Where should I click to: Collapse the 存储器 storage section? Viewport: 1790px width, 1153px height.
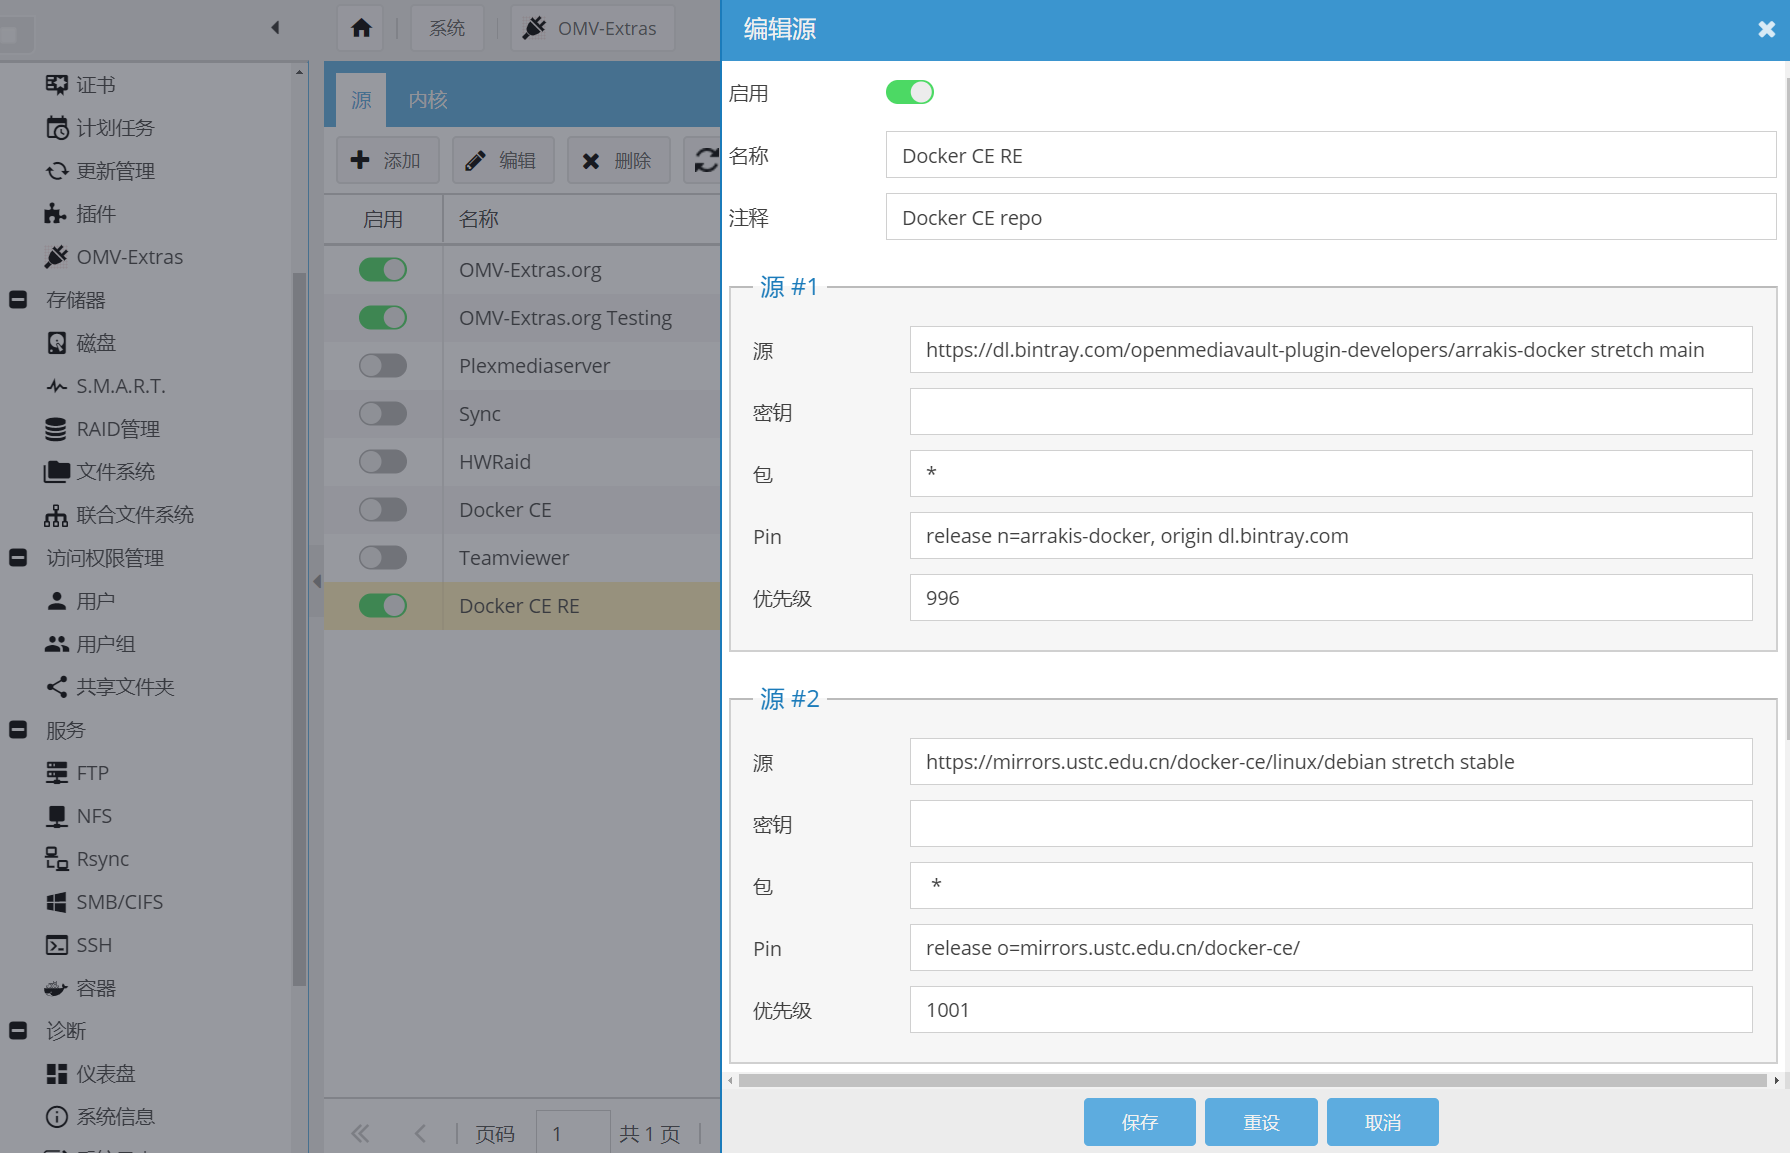[18, 300]
